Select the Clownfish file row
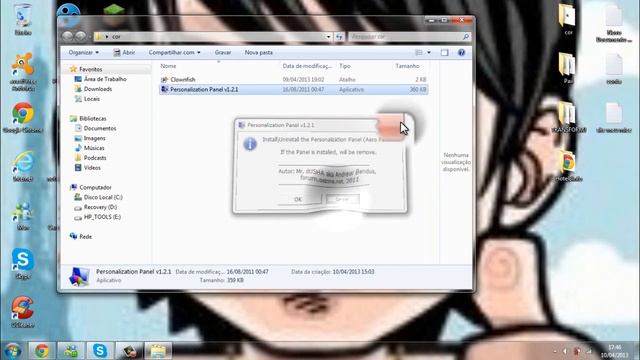This screenshot has width=640, height=360. tap(293, 80)
